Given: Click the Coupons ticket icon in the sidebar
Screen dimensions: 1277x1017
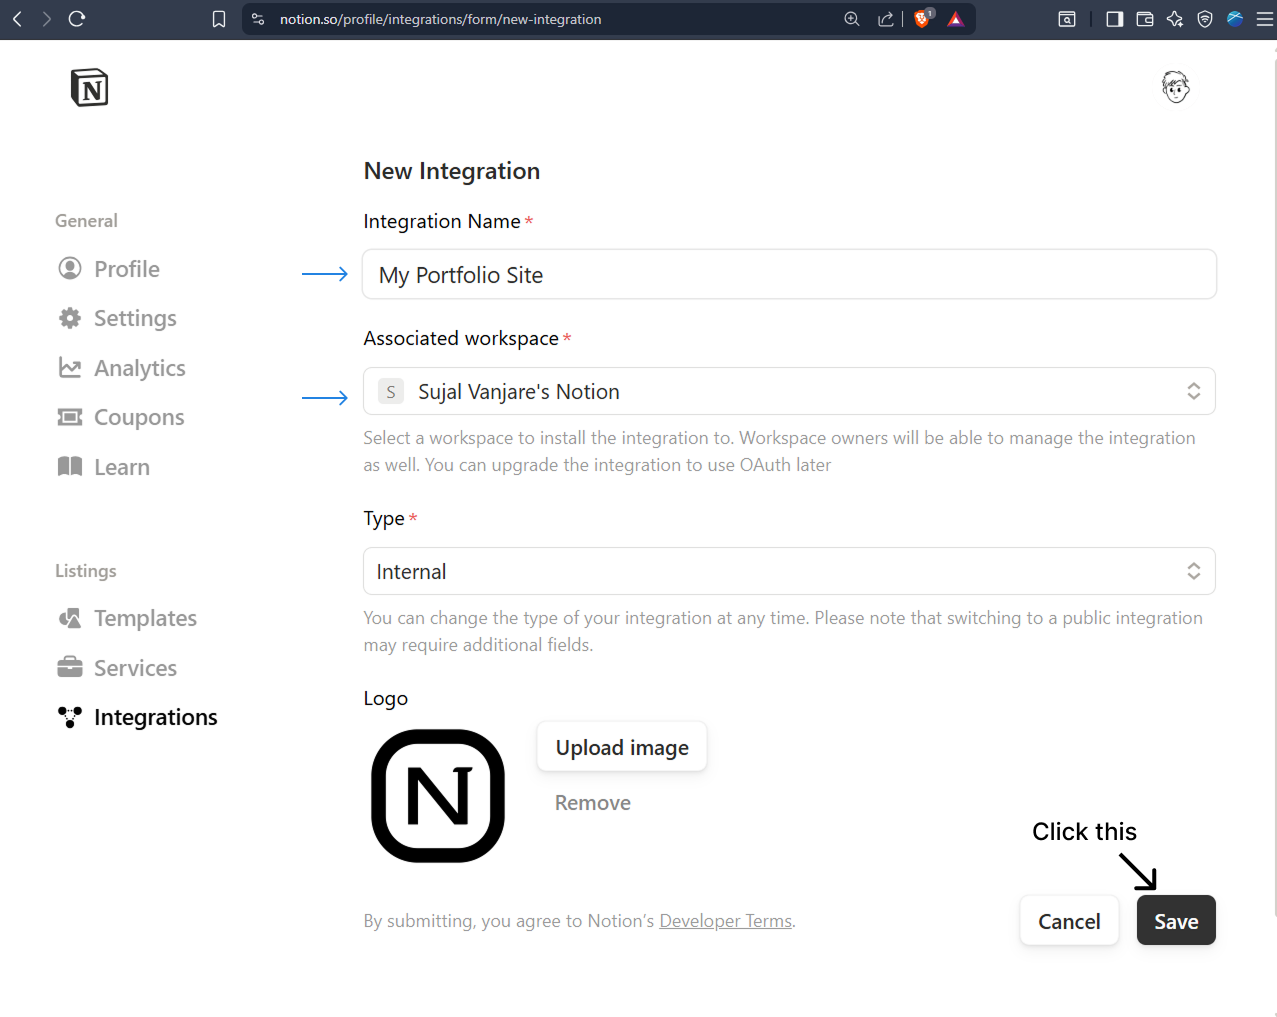Looking at the screenshot, I should [x=70, y=417].
